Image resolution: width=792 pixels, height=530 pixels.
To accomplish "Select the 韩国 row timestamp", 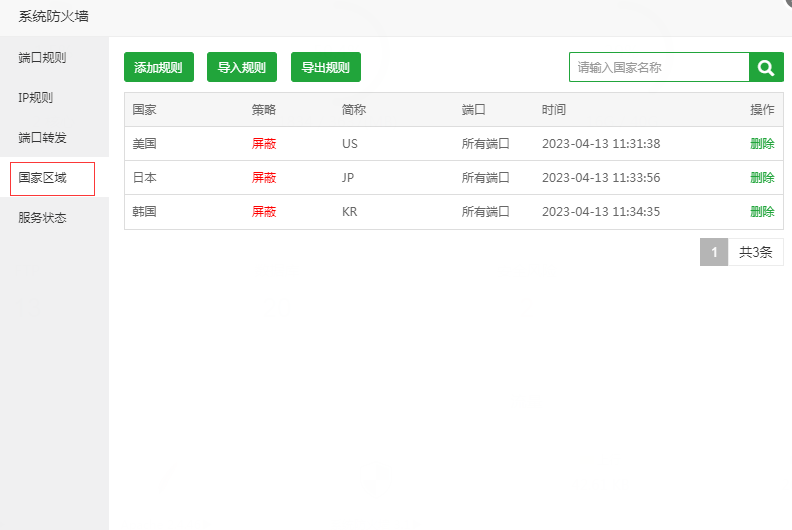I will tap(600, 211).
